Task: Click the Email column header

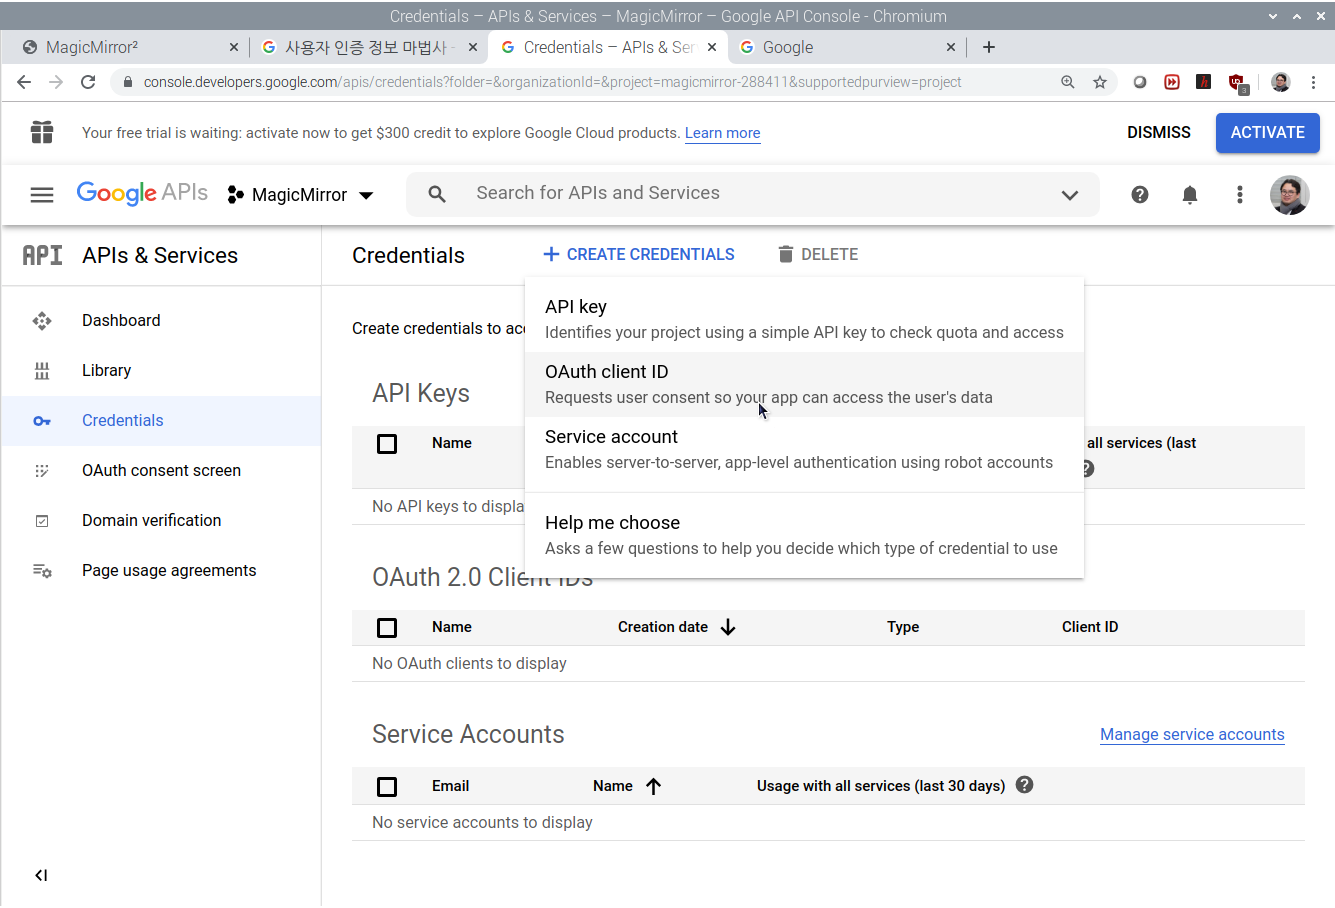Action: tap(450, 786)
